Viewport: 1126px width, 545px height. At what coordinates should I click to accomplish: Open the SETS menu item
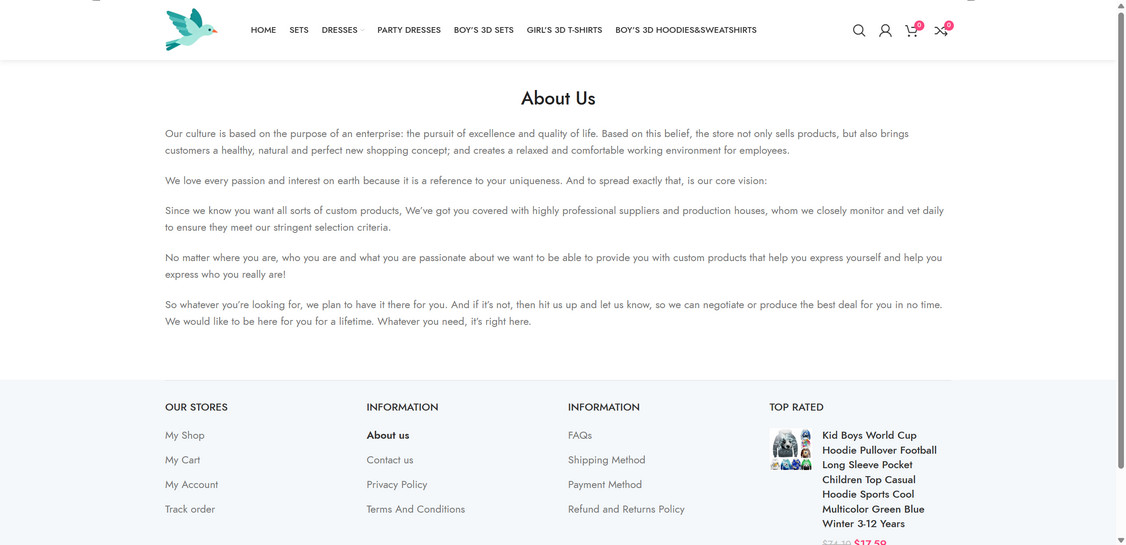click(299, 30)
